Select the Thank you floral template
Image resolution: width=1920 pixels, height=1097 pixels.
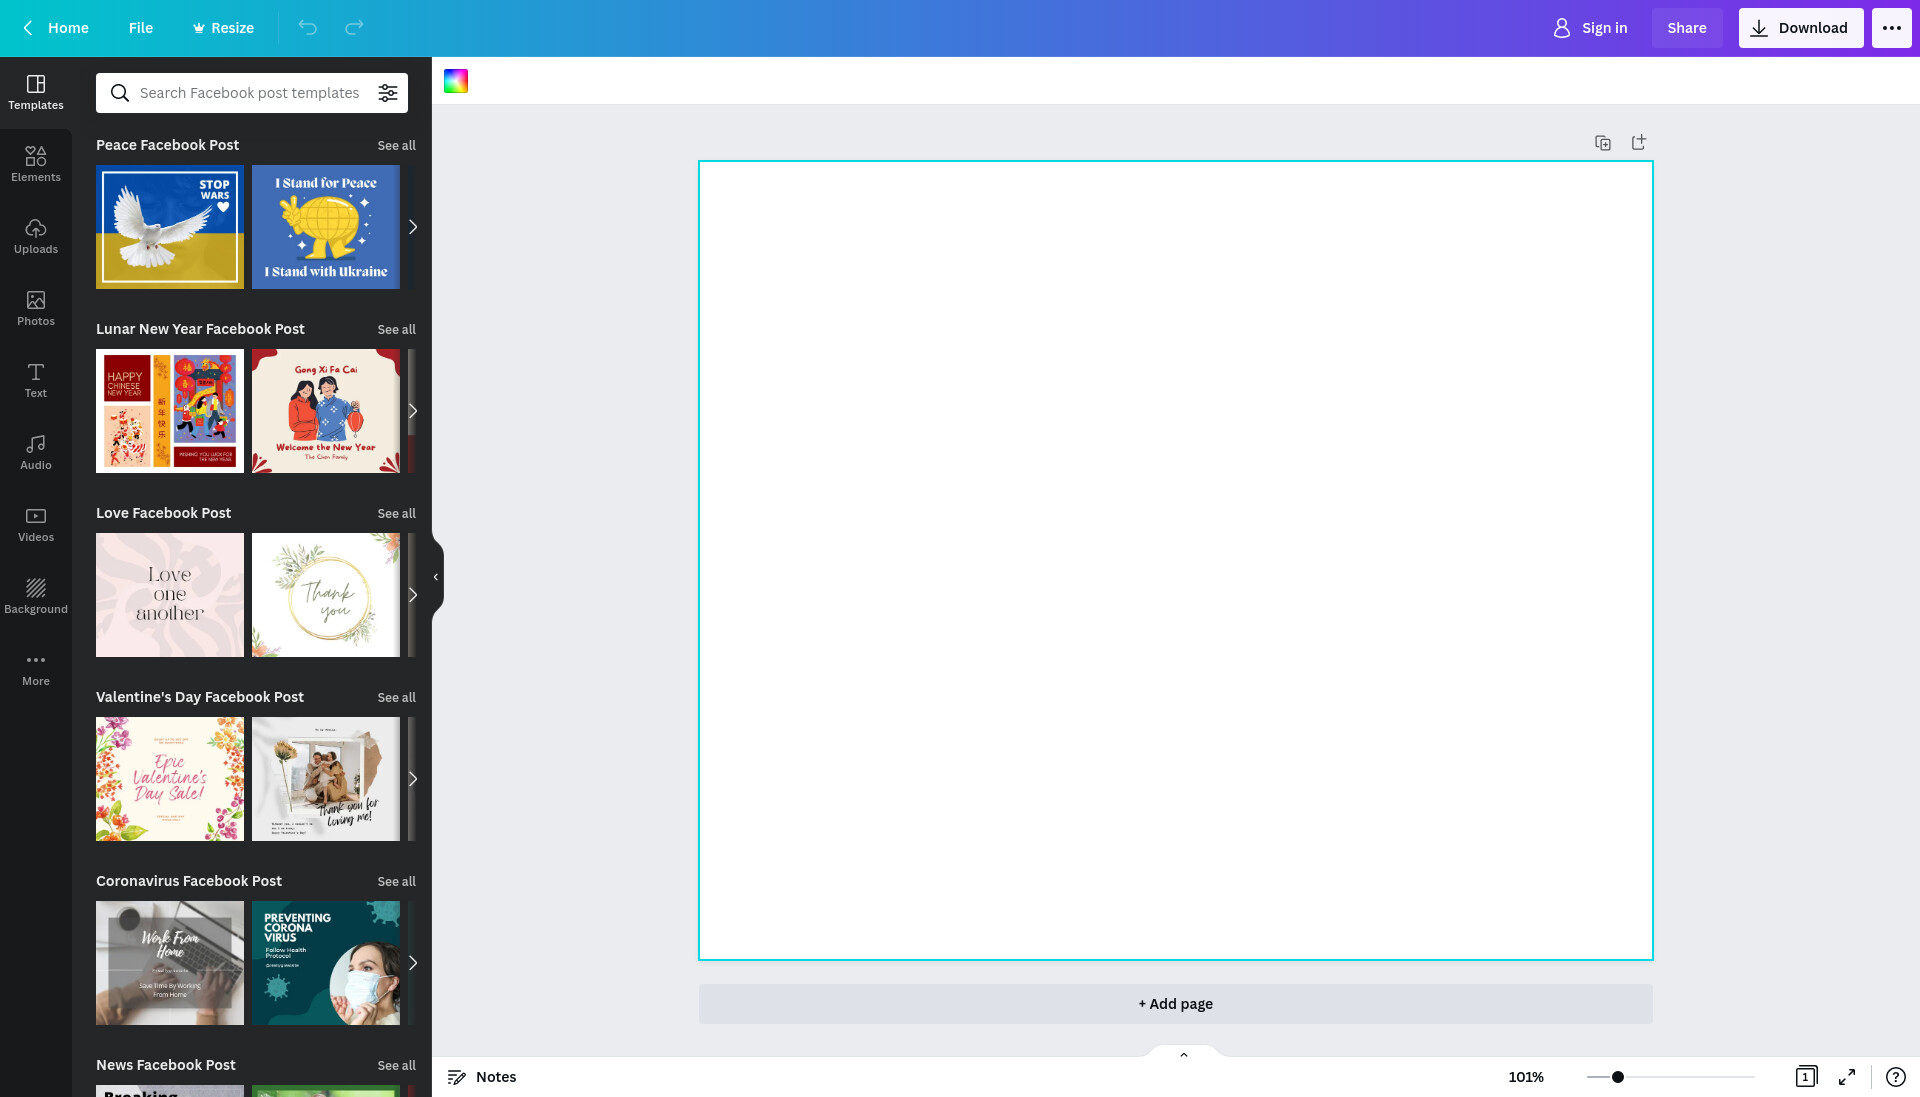point(326,595)
